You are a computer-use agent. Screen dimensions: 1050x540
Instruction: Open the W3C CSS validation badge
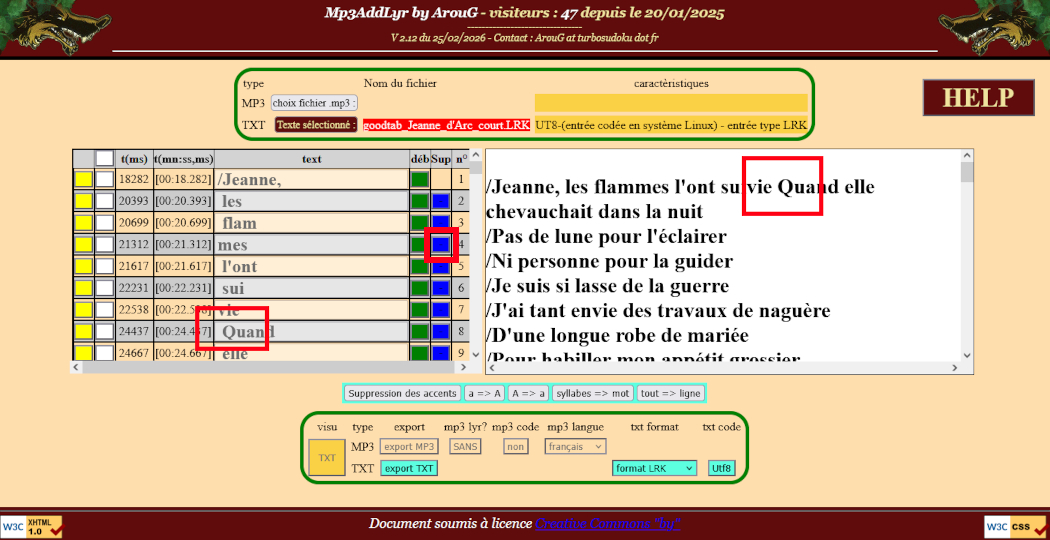point(1016,526)
